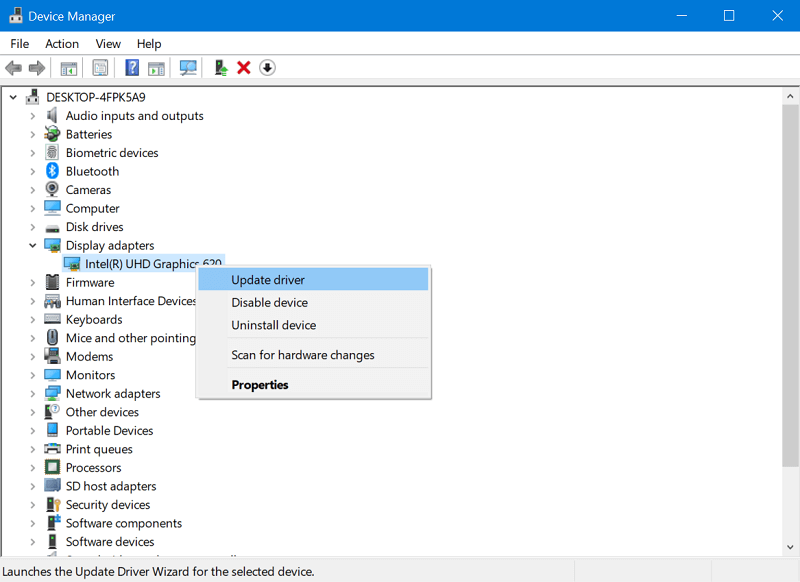Select the fingerprint icon for Biometric devices
800x582 pixels.
tap(52, 153)
